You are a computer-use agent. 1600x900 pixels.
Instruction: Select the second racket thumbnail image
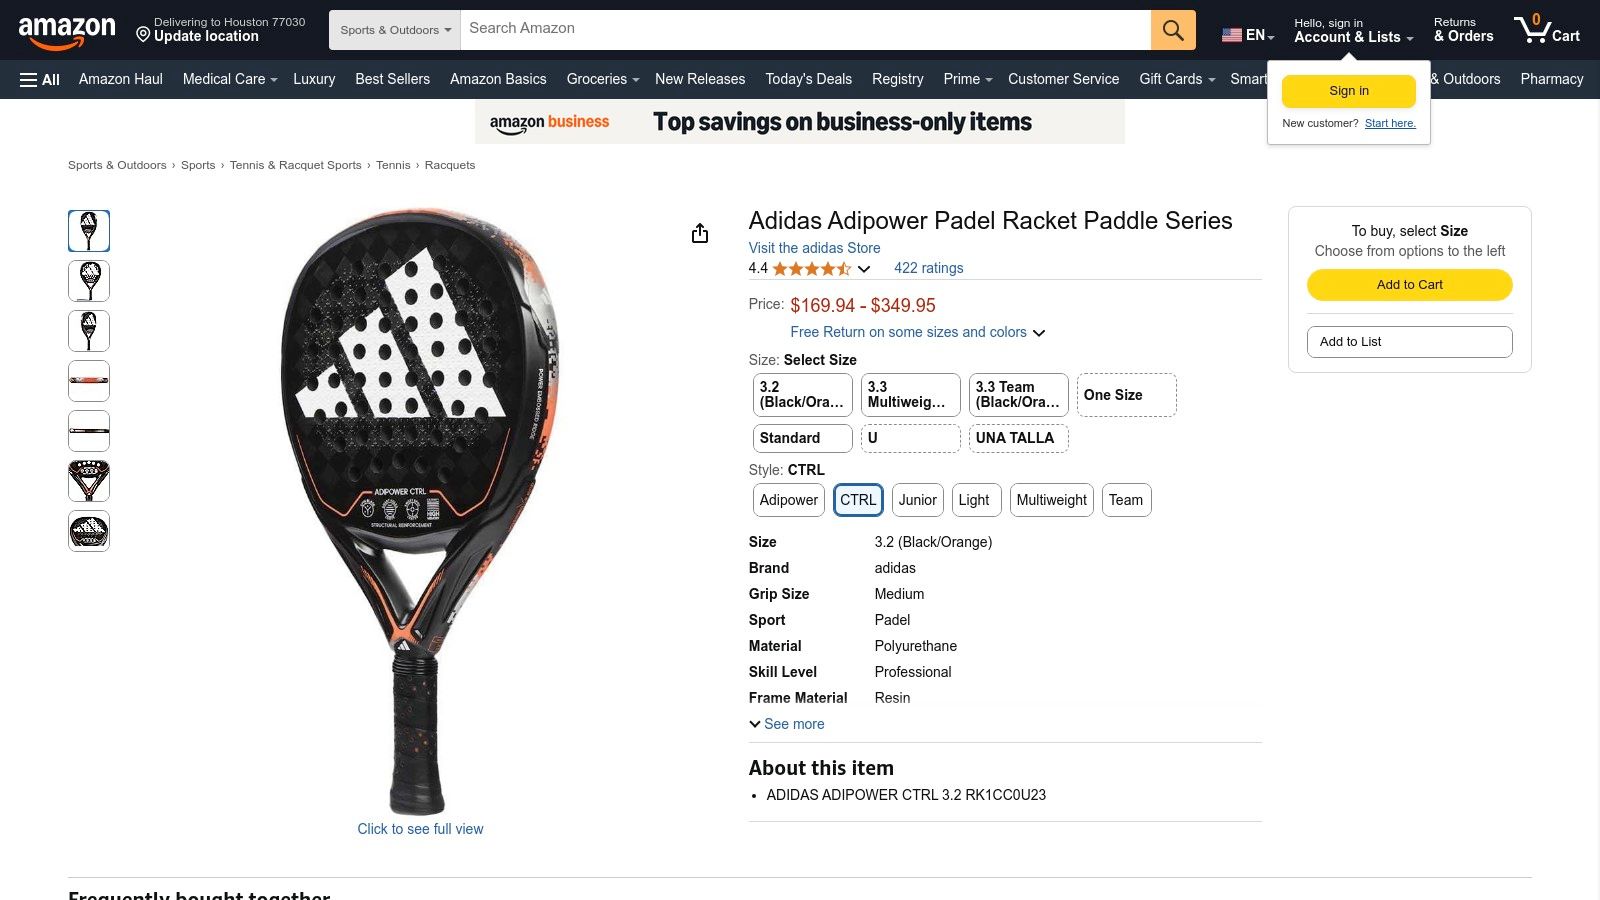[x=89, y=281]
